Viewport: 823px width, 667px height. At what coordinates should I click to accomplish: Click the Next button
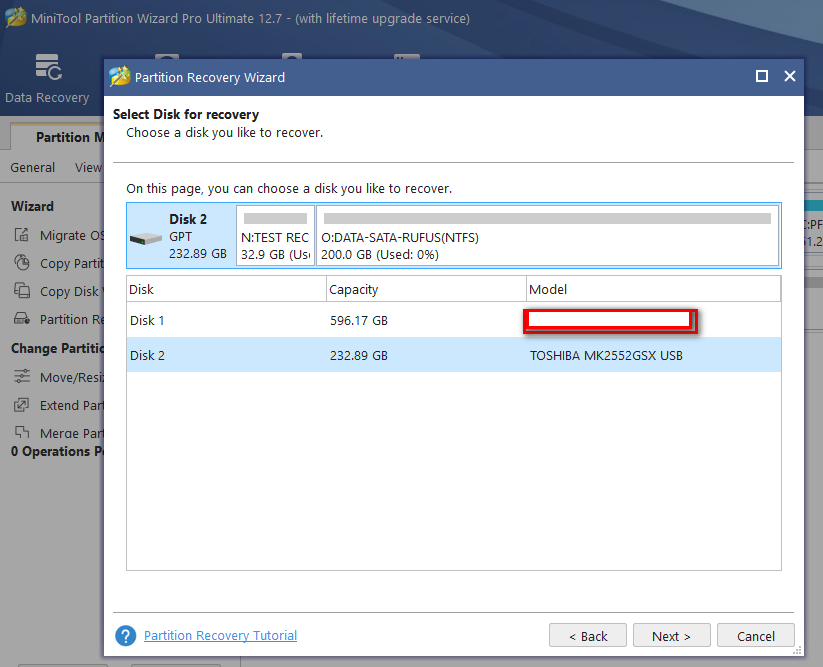(x=671, y=636)
